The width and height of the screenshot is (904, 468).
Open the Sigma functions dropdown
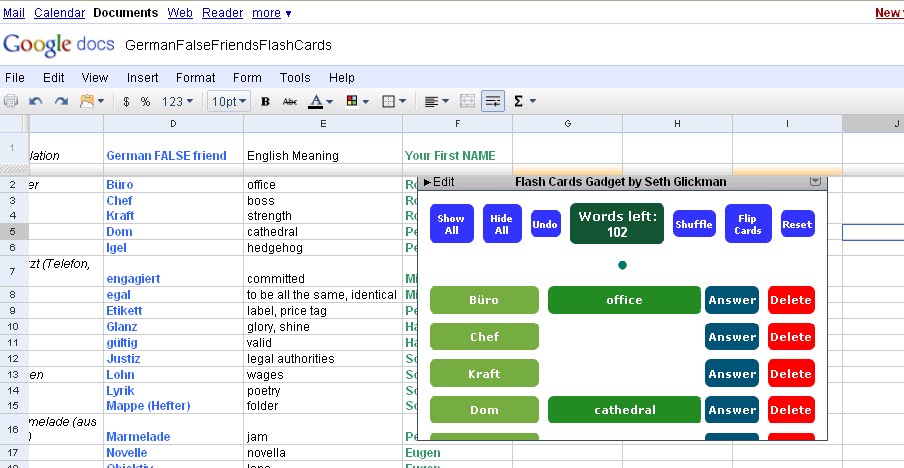[x=524, y=101]
